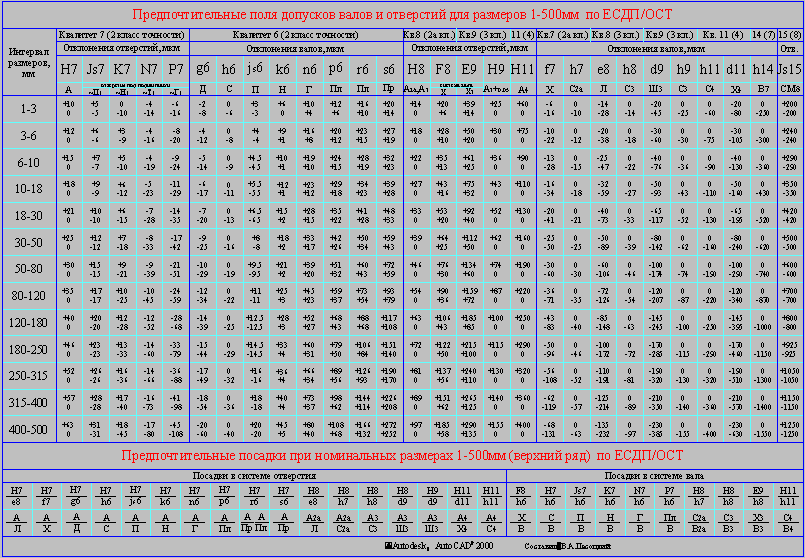Select the Js7 column header in deviations table

(x=95, y=69)
